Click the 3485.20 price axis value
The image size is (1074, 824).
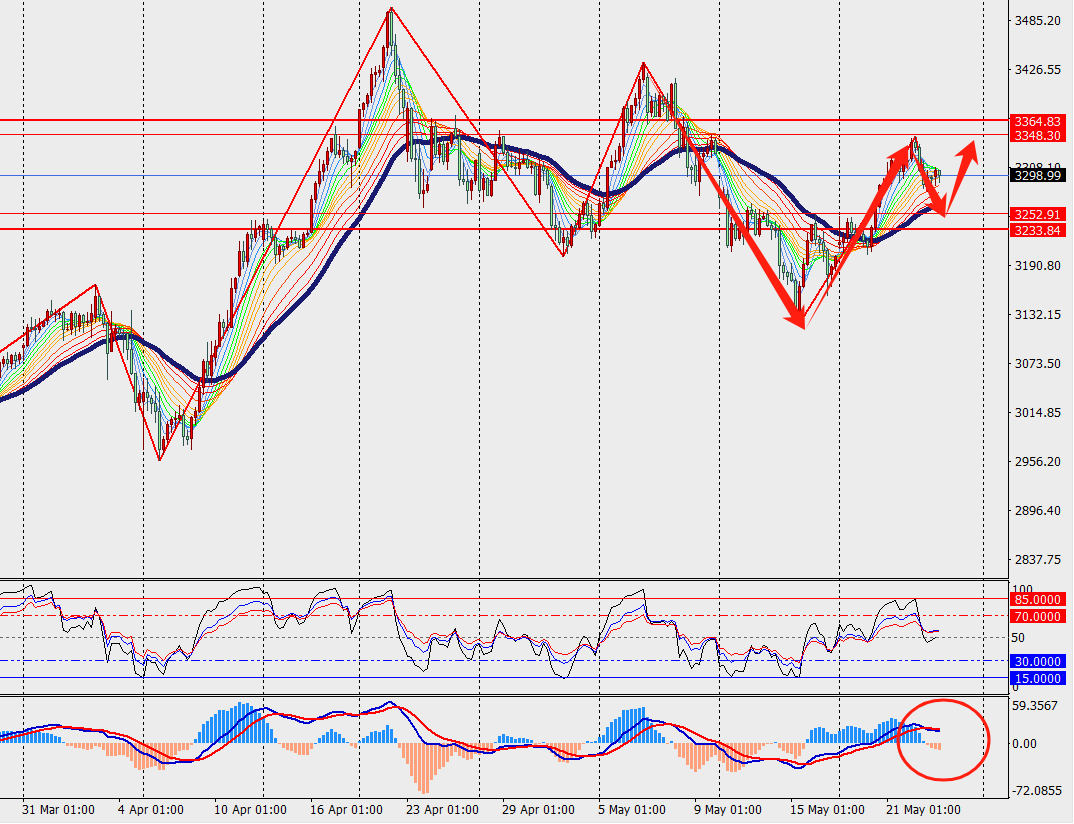click(x=1036, y=21)
